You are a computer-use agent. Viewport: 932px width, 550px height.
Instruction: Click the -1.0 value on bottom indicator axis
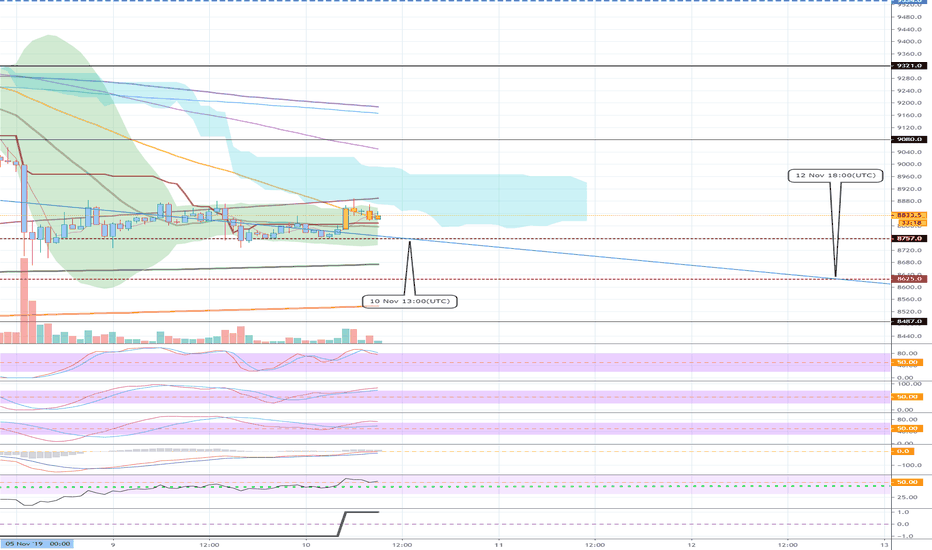[x=903, y=536]
